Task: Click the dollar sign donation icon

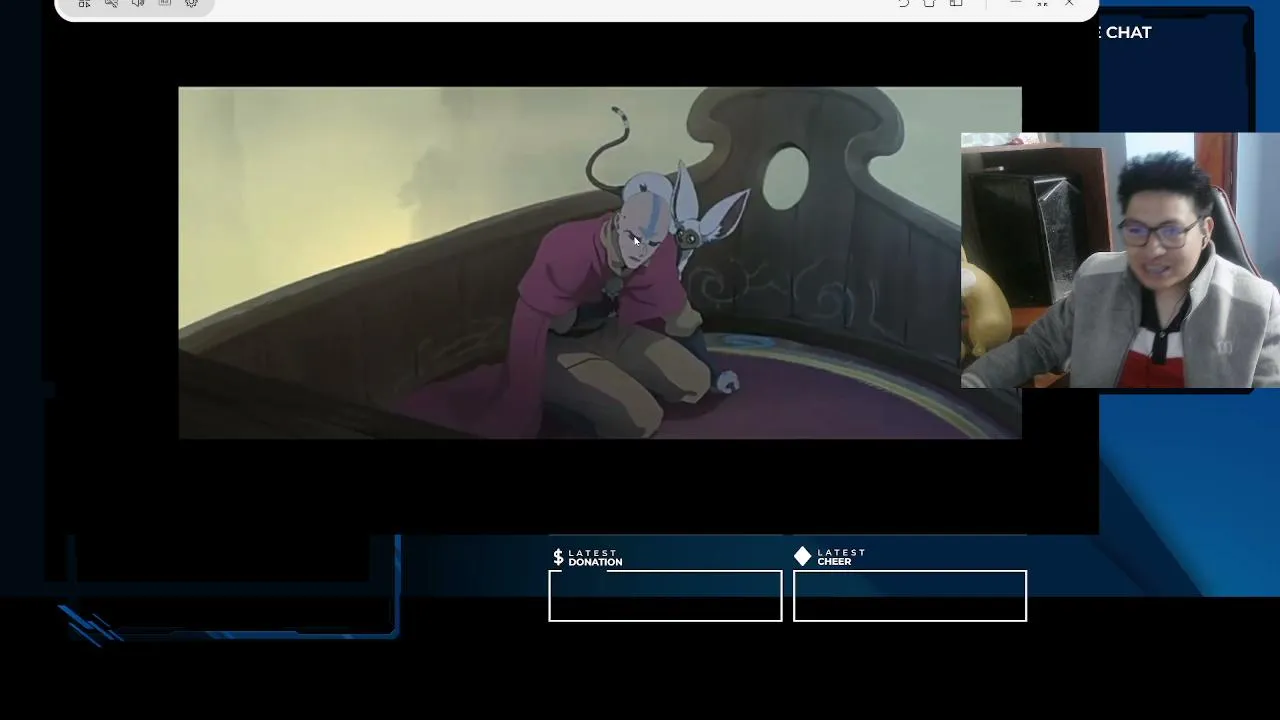Action: click(x=558, y=557)
